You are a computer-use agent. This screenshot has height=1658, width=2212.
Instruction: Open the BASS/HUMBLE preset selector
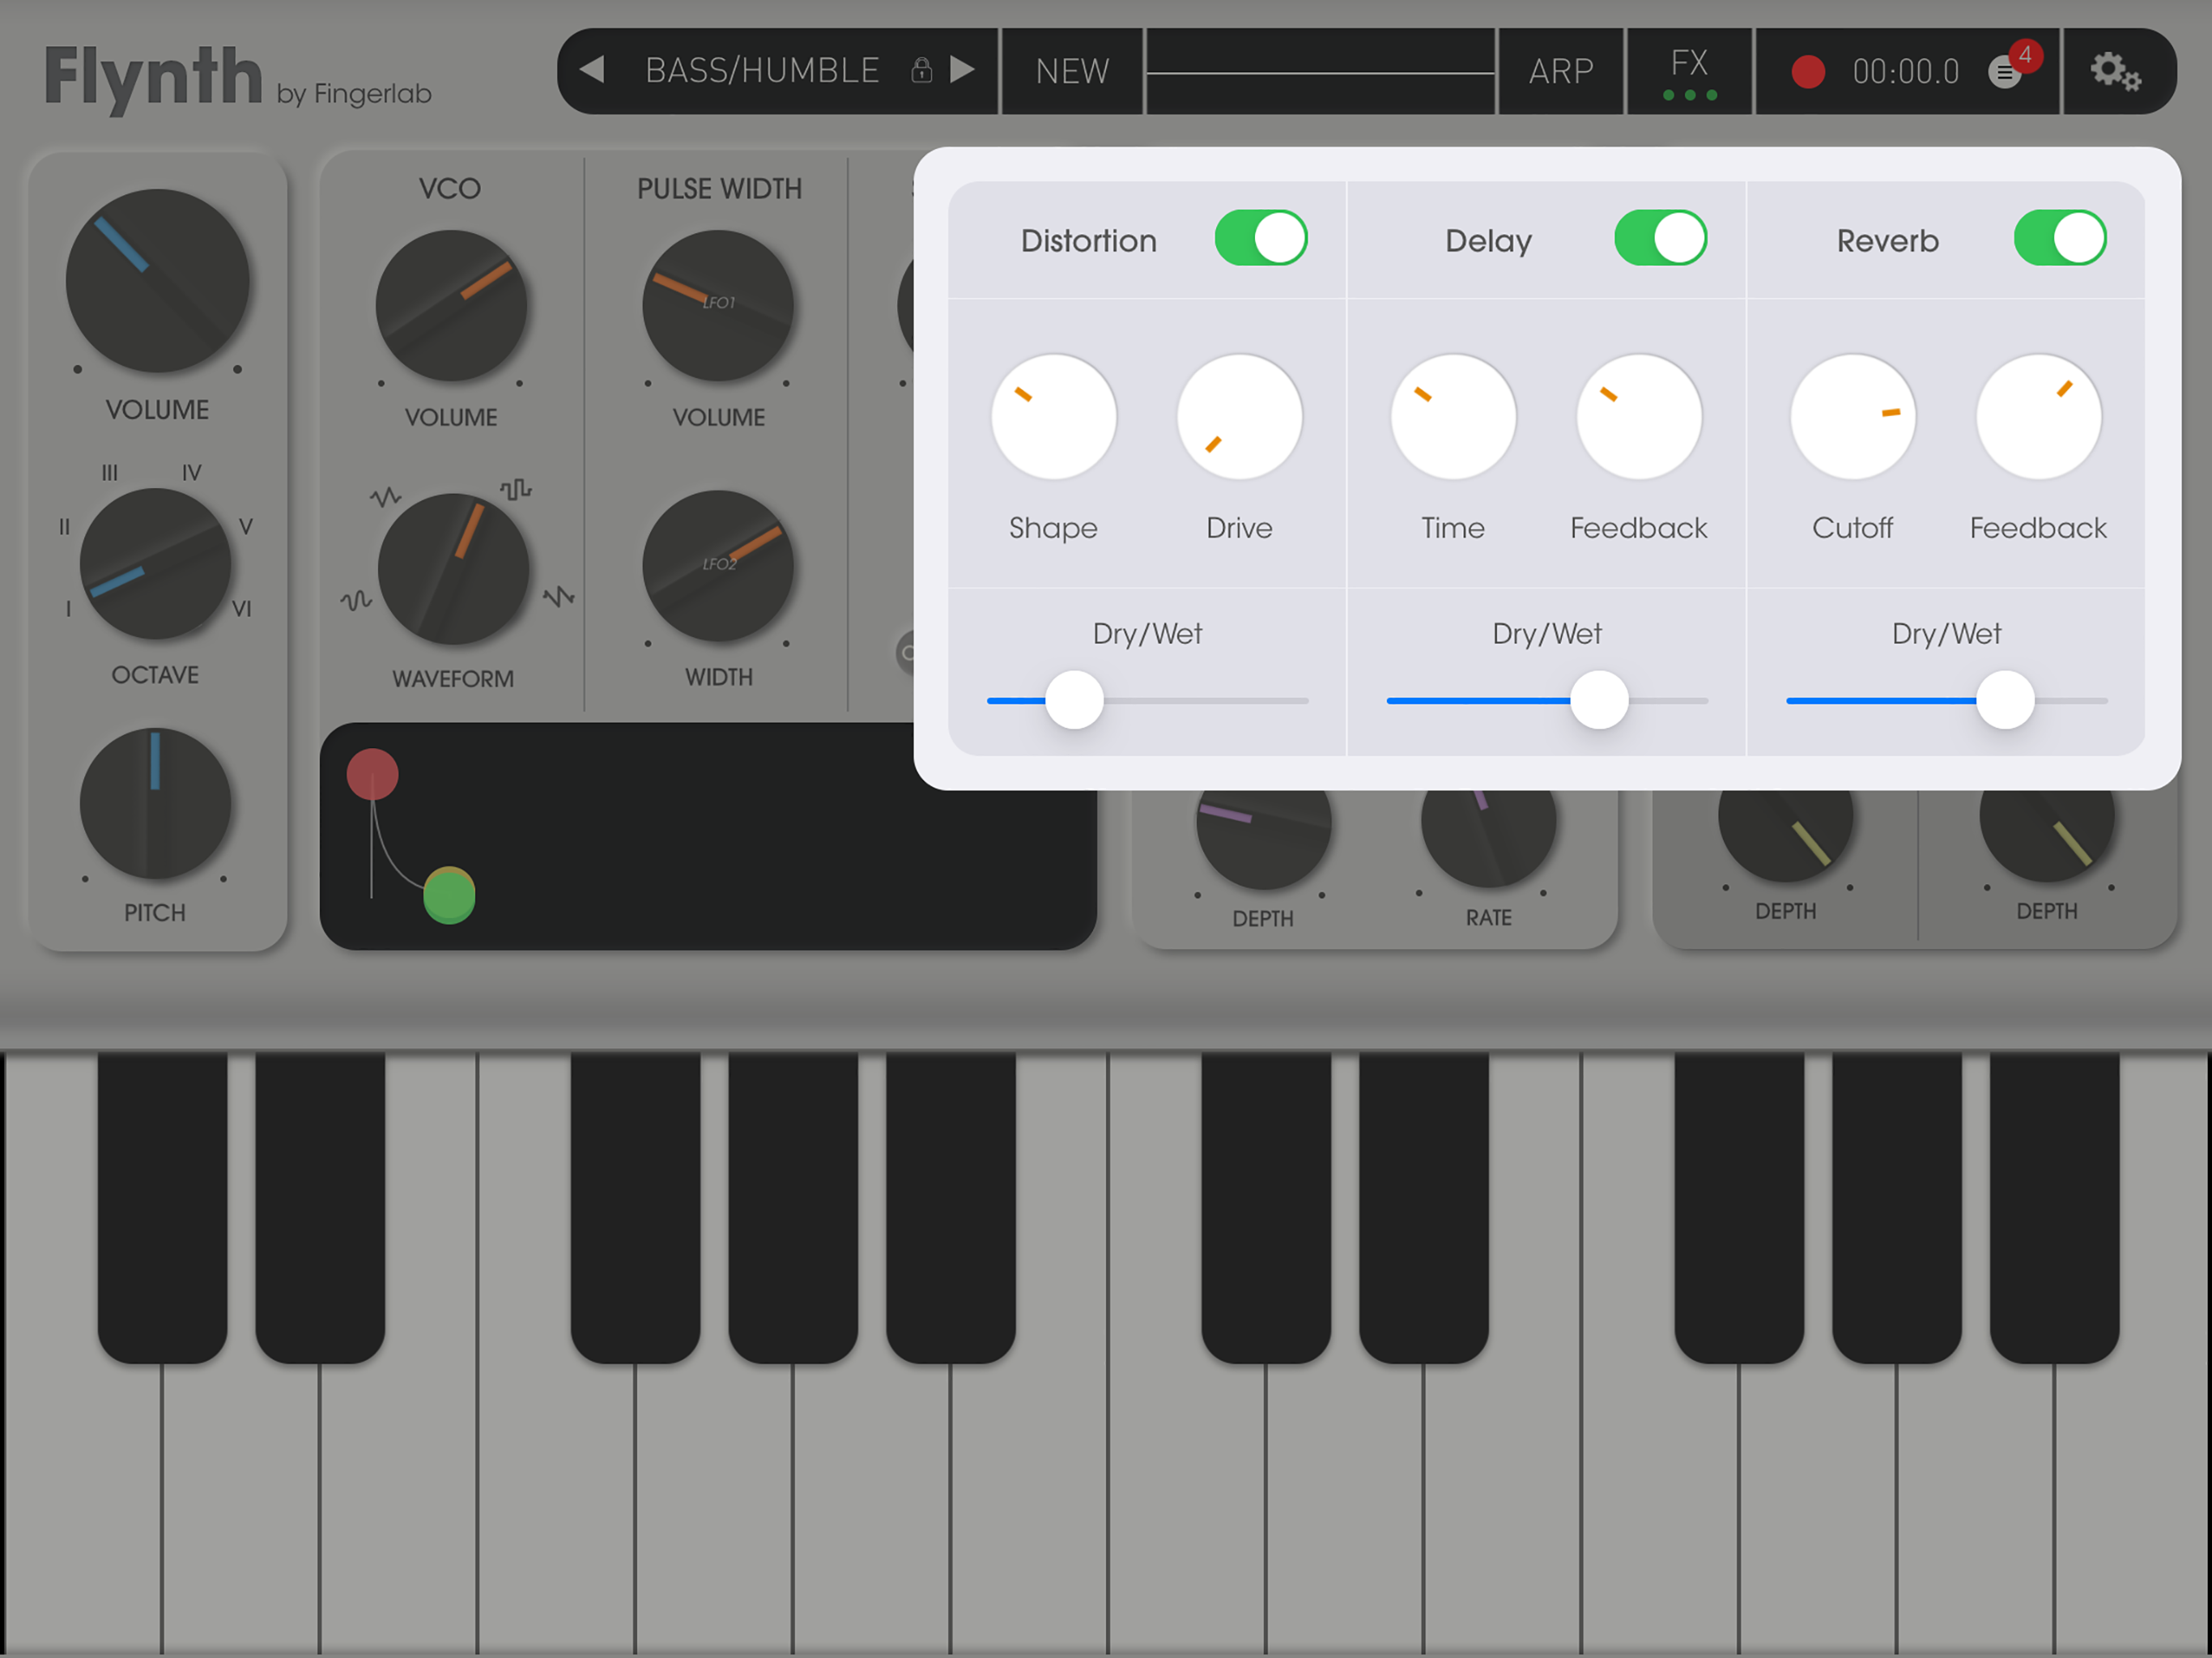pyautogui.click(x=762, y=71)
